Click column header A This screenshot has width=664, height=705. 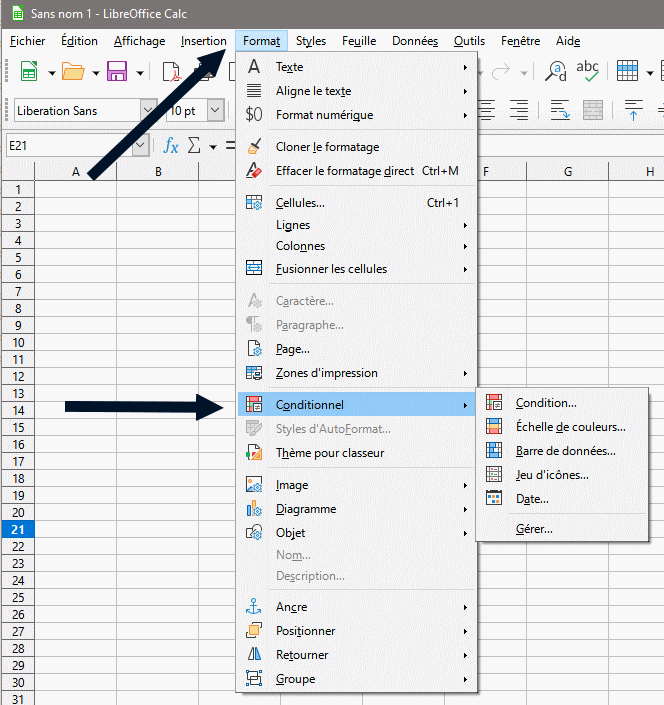click(76, 172)
